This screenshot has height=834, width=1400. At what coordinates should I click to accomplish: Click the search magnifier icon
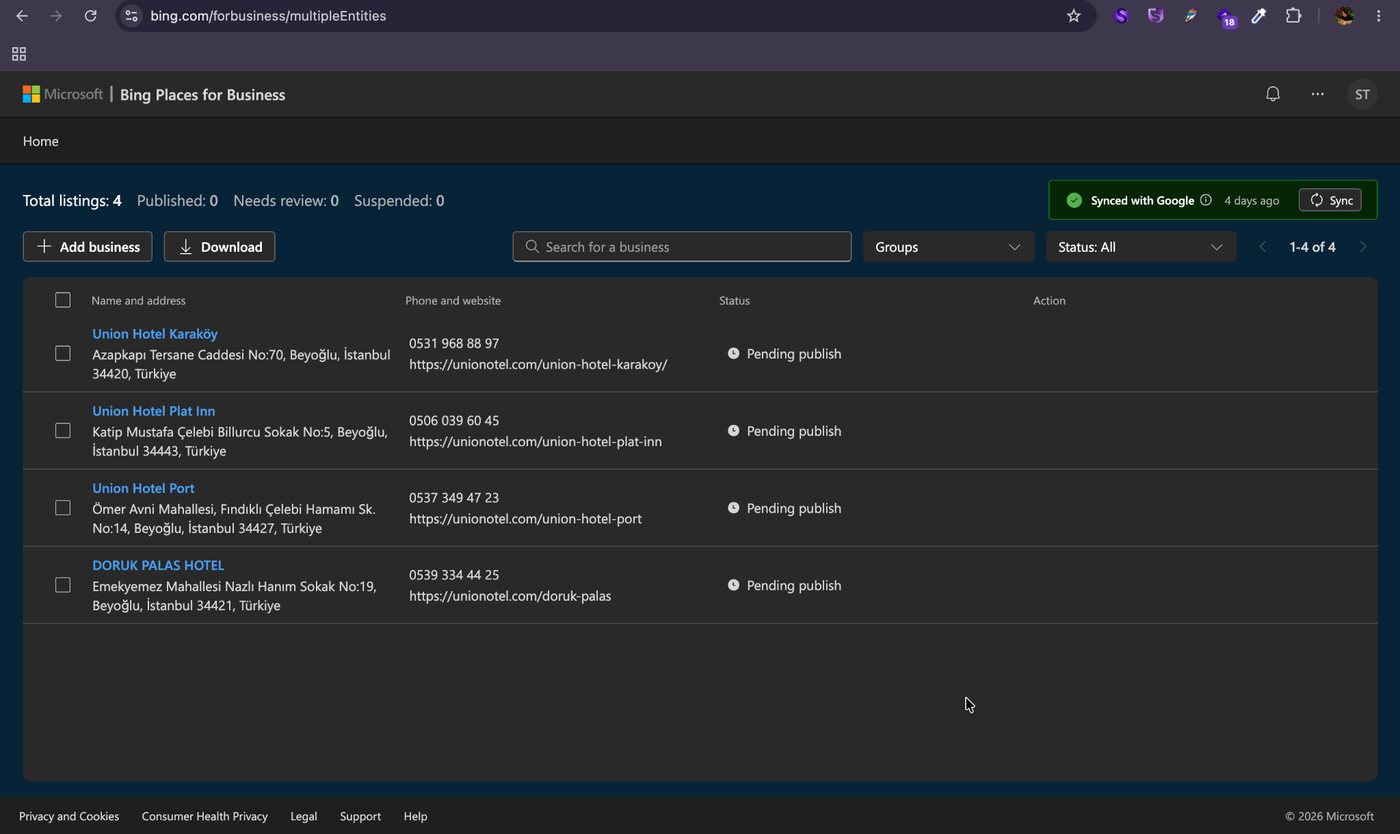pos(532,247)
